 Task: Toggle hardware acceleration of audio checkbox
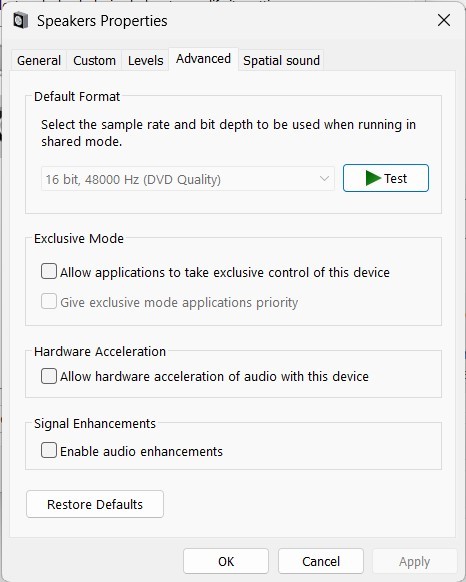[49, 376]
